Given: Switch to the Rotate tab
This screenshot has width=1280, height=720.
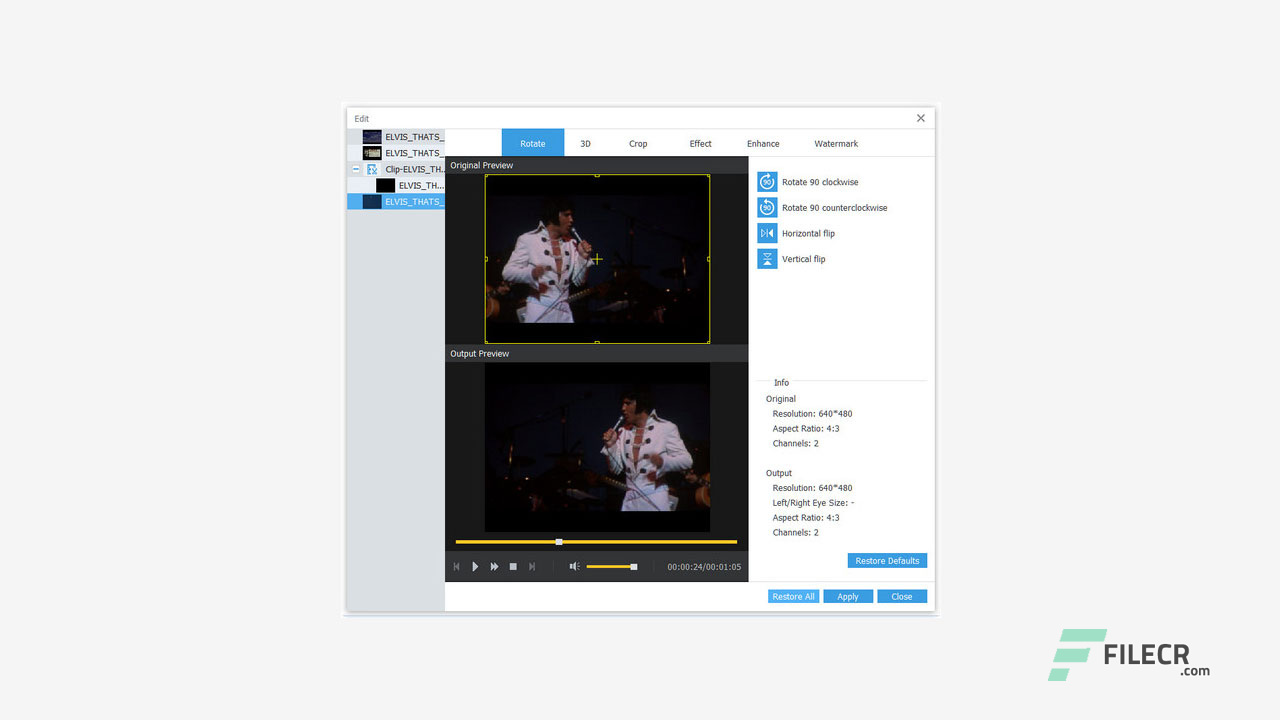Looking at the screenshot, I should [x=533, y=143].
